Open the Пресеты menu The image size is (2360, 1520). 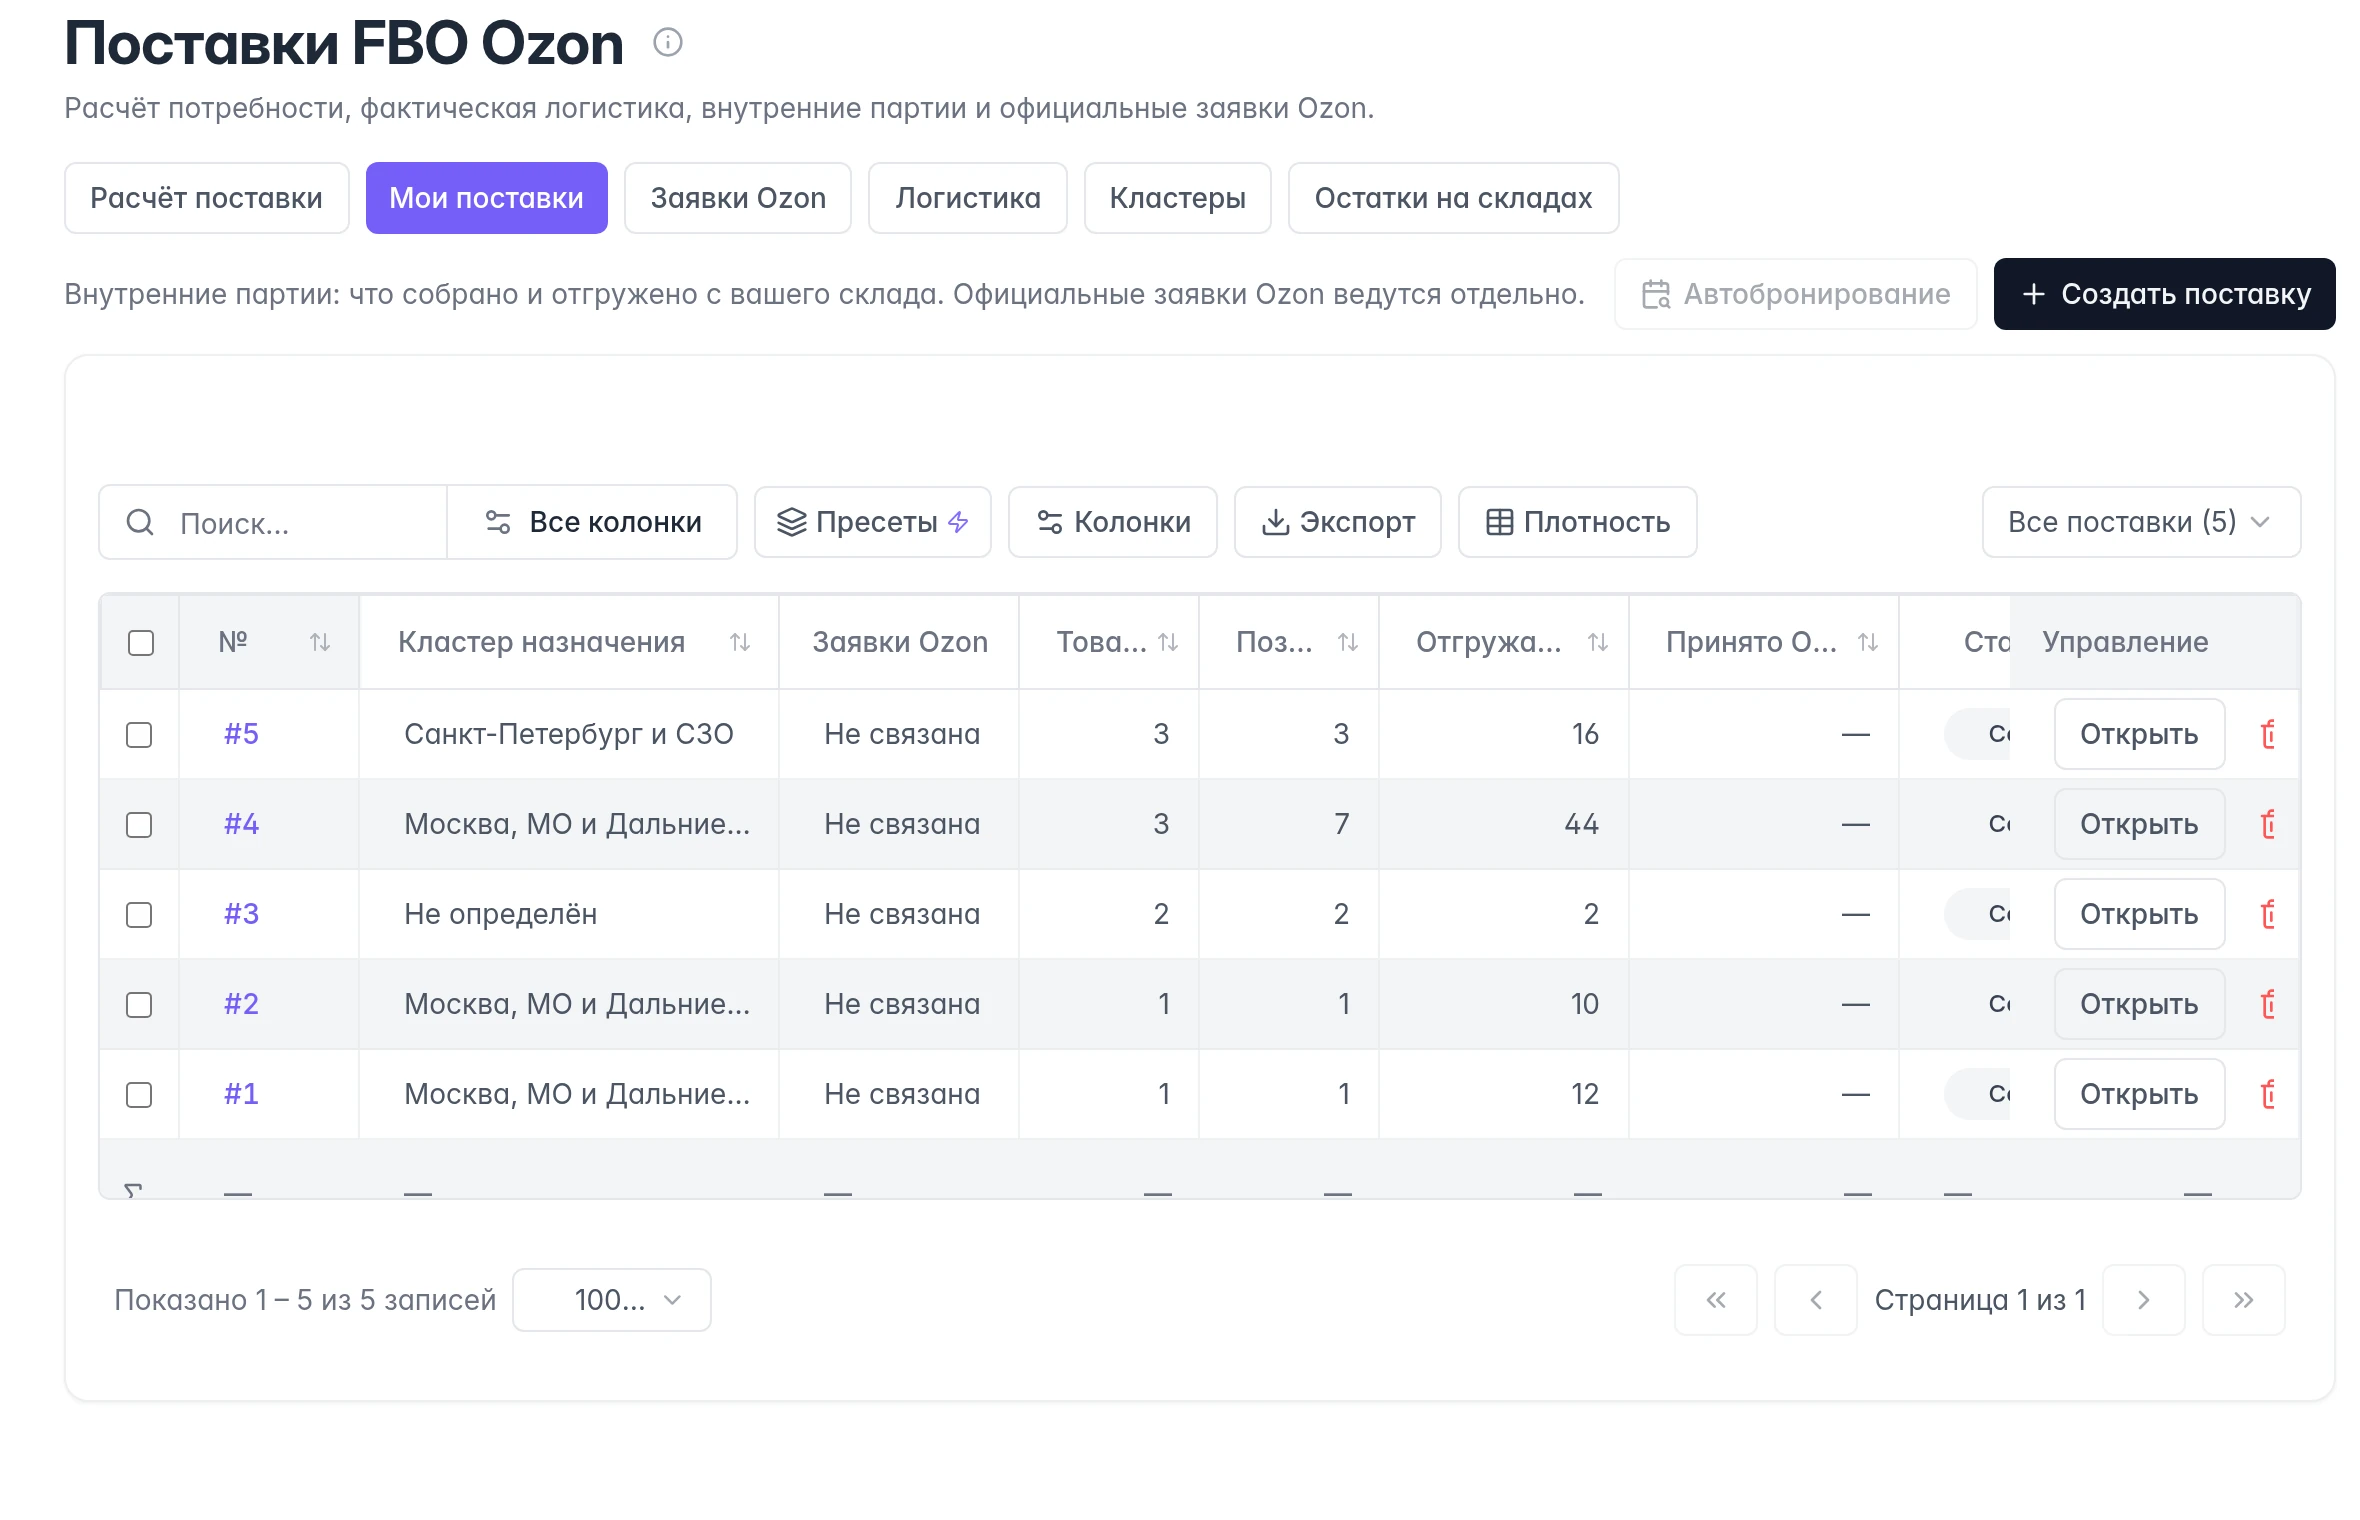872,522
